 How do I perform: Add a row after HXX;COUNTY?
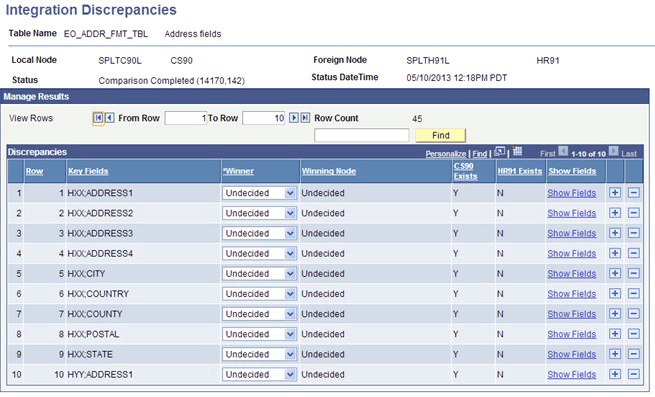615,313
